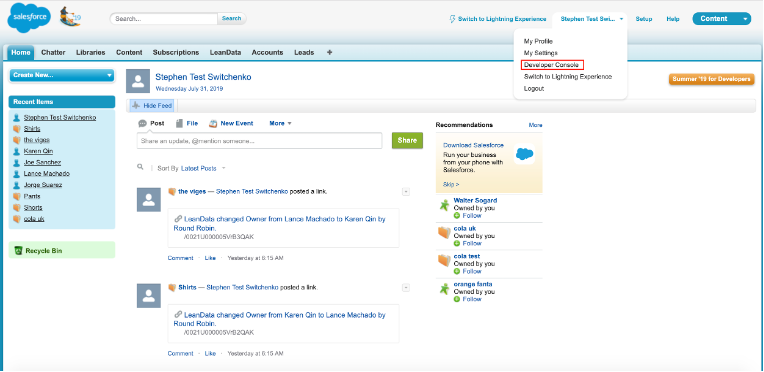Click the avatar on the Shirts feed post
Viewport: 764px width, 372px height.
coord(149,295)
